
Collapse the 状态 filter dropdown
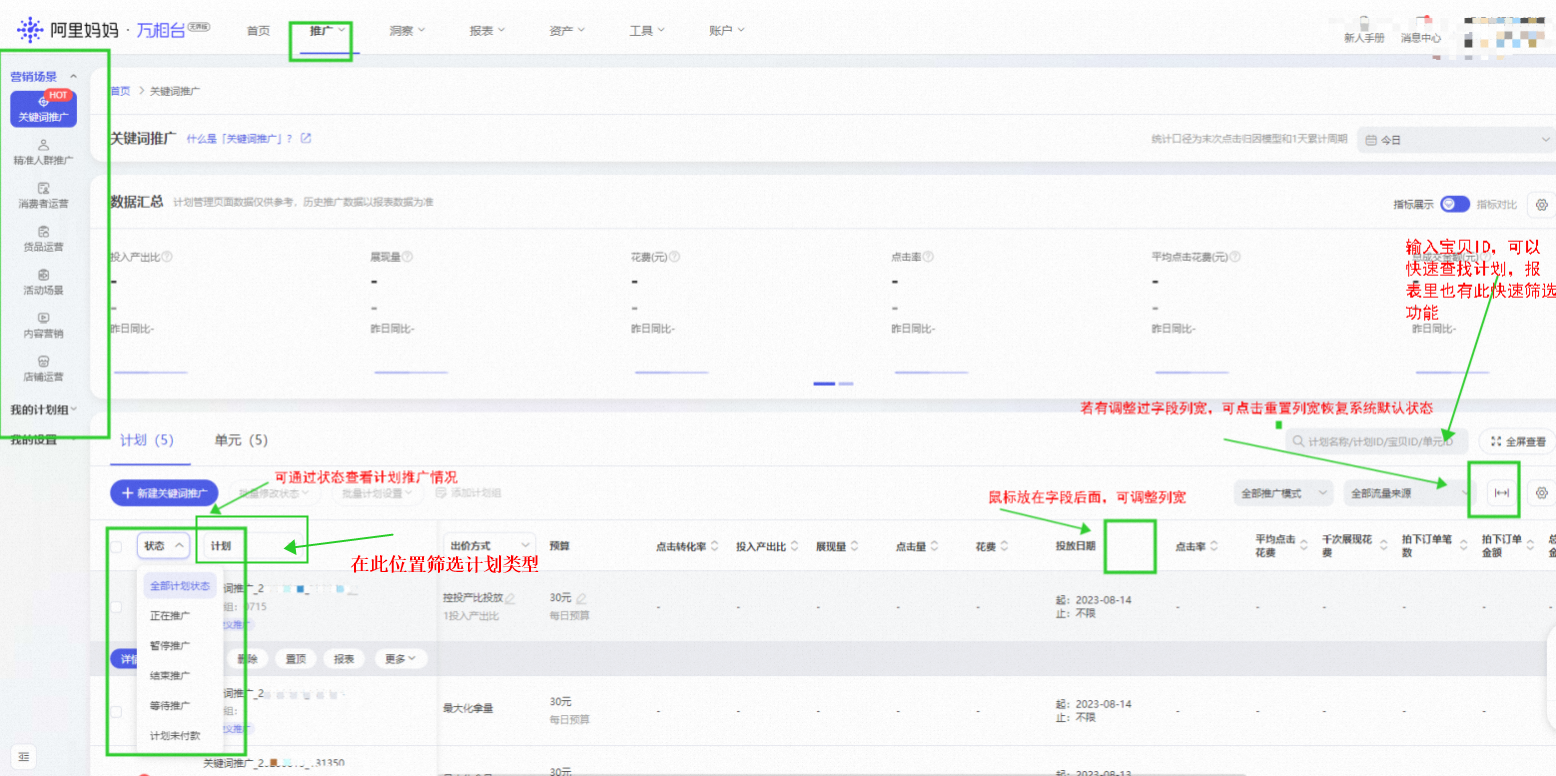coord(163,546)
